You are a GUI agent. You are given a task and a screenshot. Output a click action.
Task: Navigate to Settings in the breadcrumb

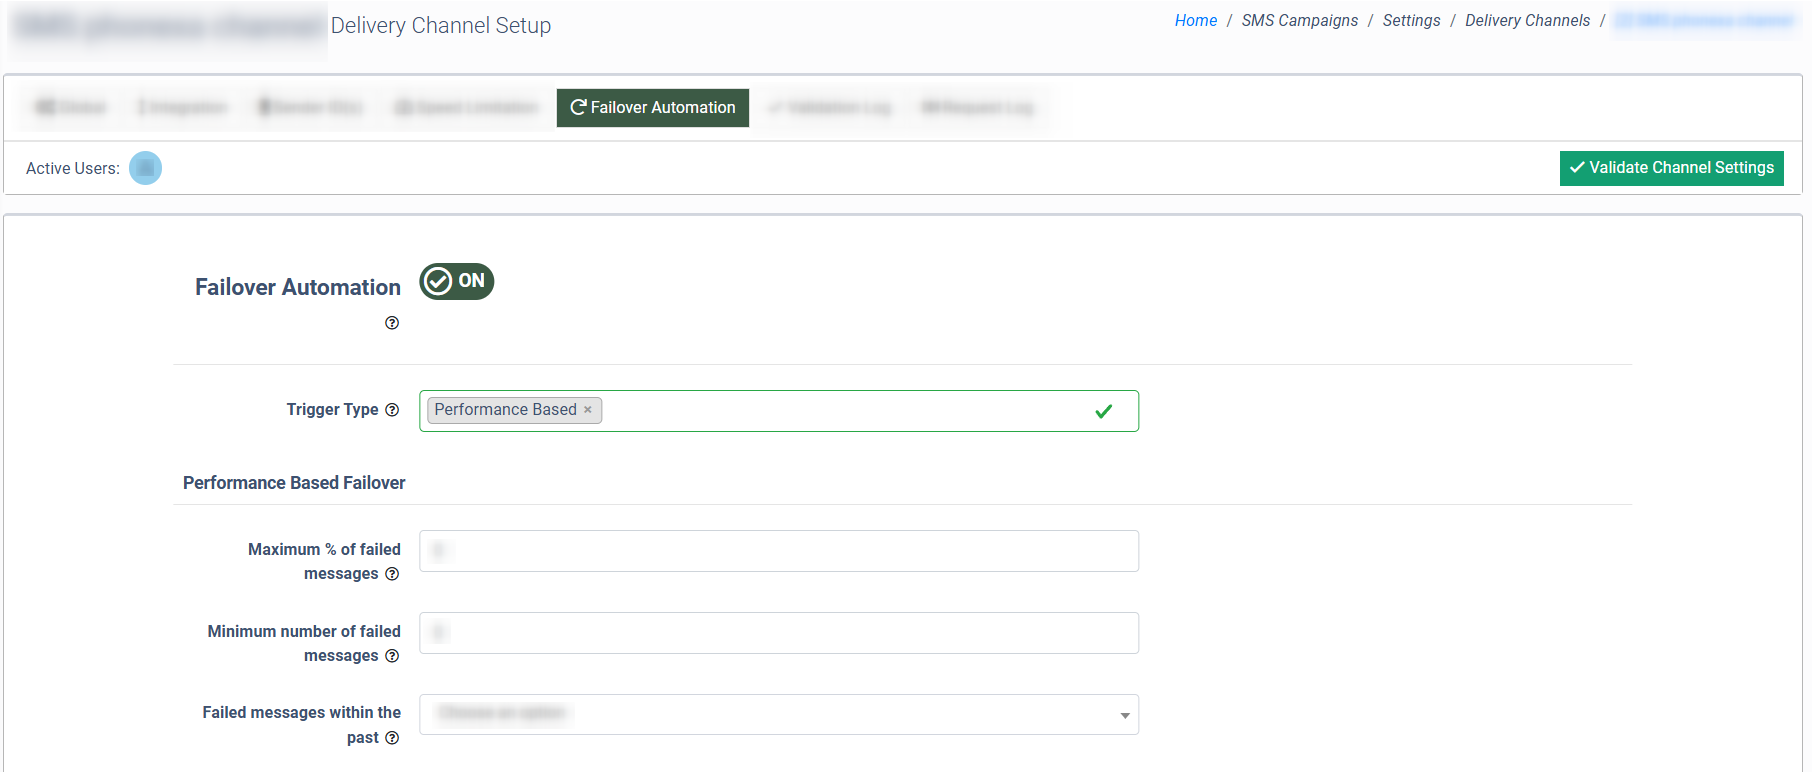(1411, 21)
